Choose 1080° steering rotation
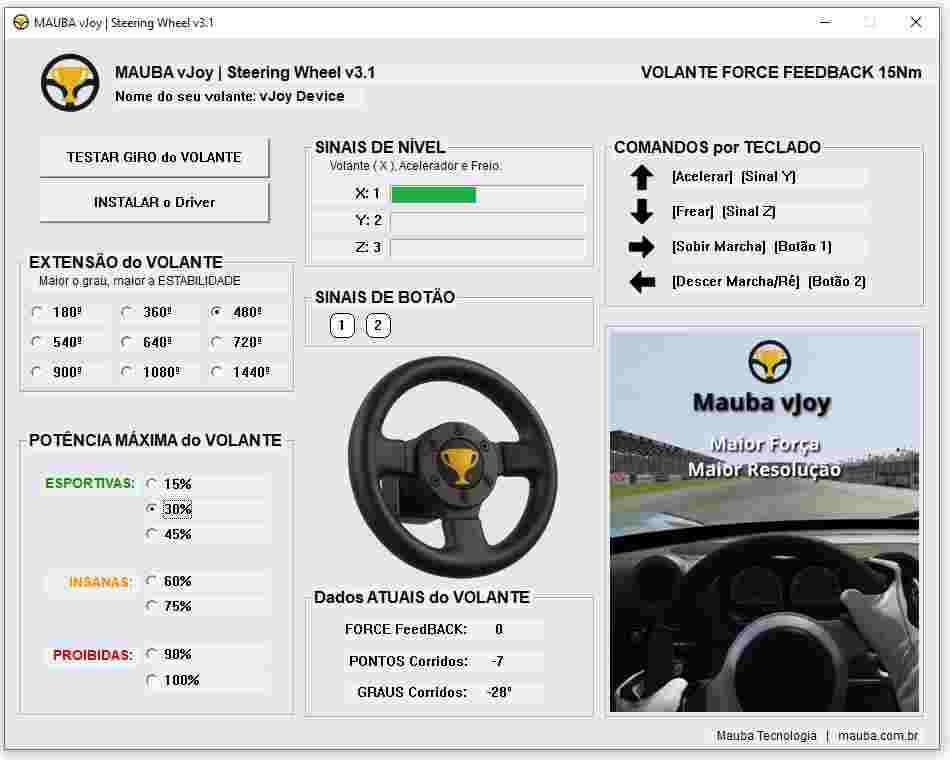 tap(151, 372)
